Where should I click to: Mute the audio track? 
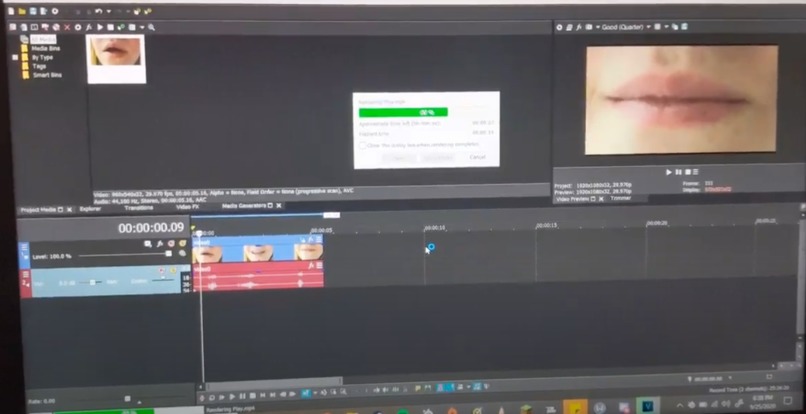tap(161, 271)
